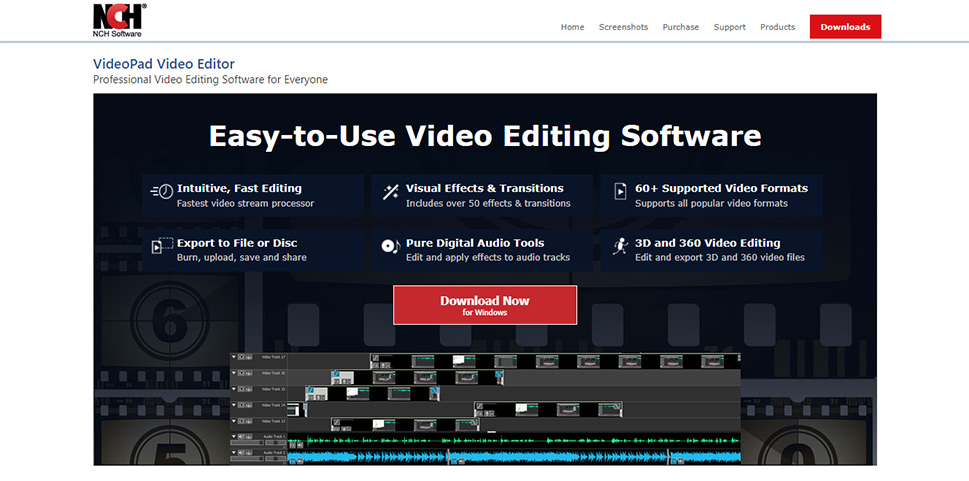The image size is (969, 481).
Task: Open the Purchase page
Action: 680,27
